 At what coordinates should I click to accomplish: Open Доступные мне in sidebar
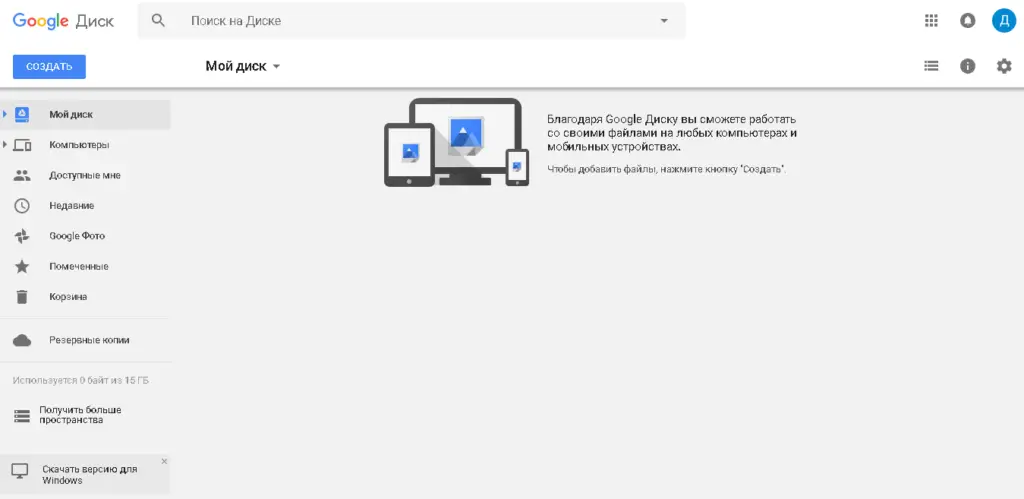[x=85, y=175]
